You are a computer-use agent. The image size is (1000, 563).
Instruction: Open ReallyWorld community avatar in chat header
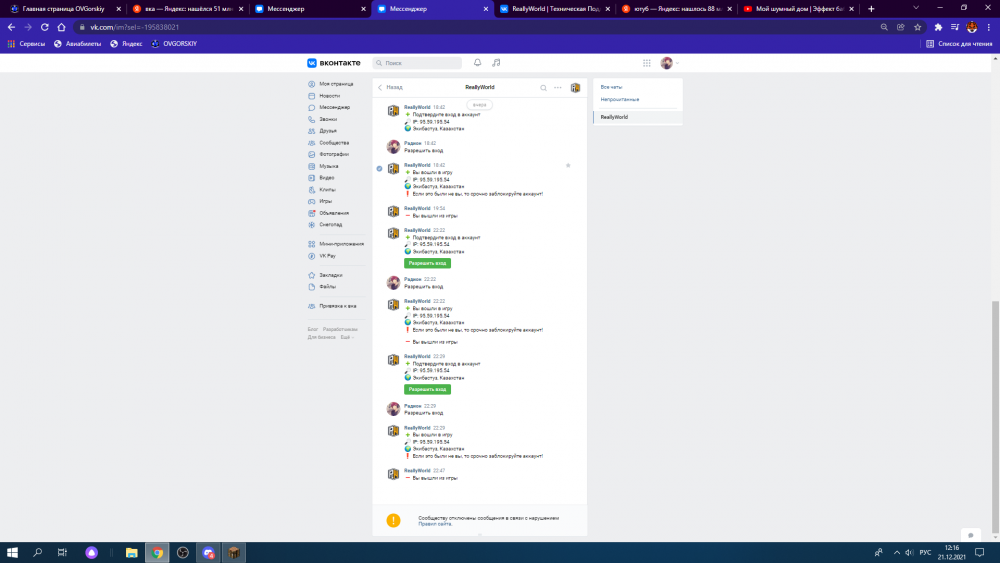click(x=575, y=88)
